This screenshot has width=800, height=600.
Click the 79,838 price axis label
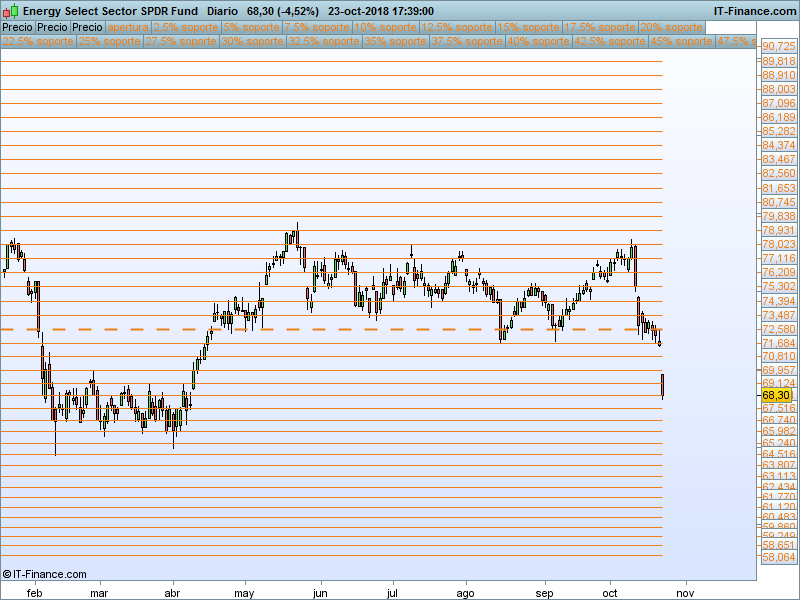click(779, 216)
